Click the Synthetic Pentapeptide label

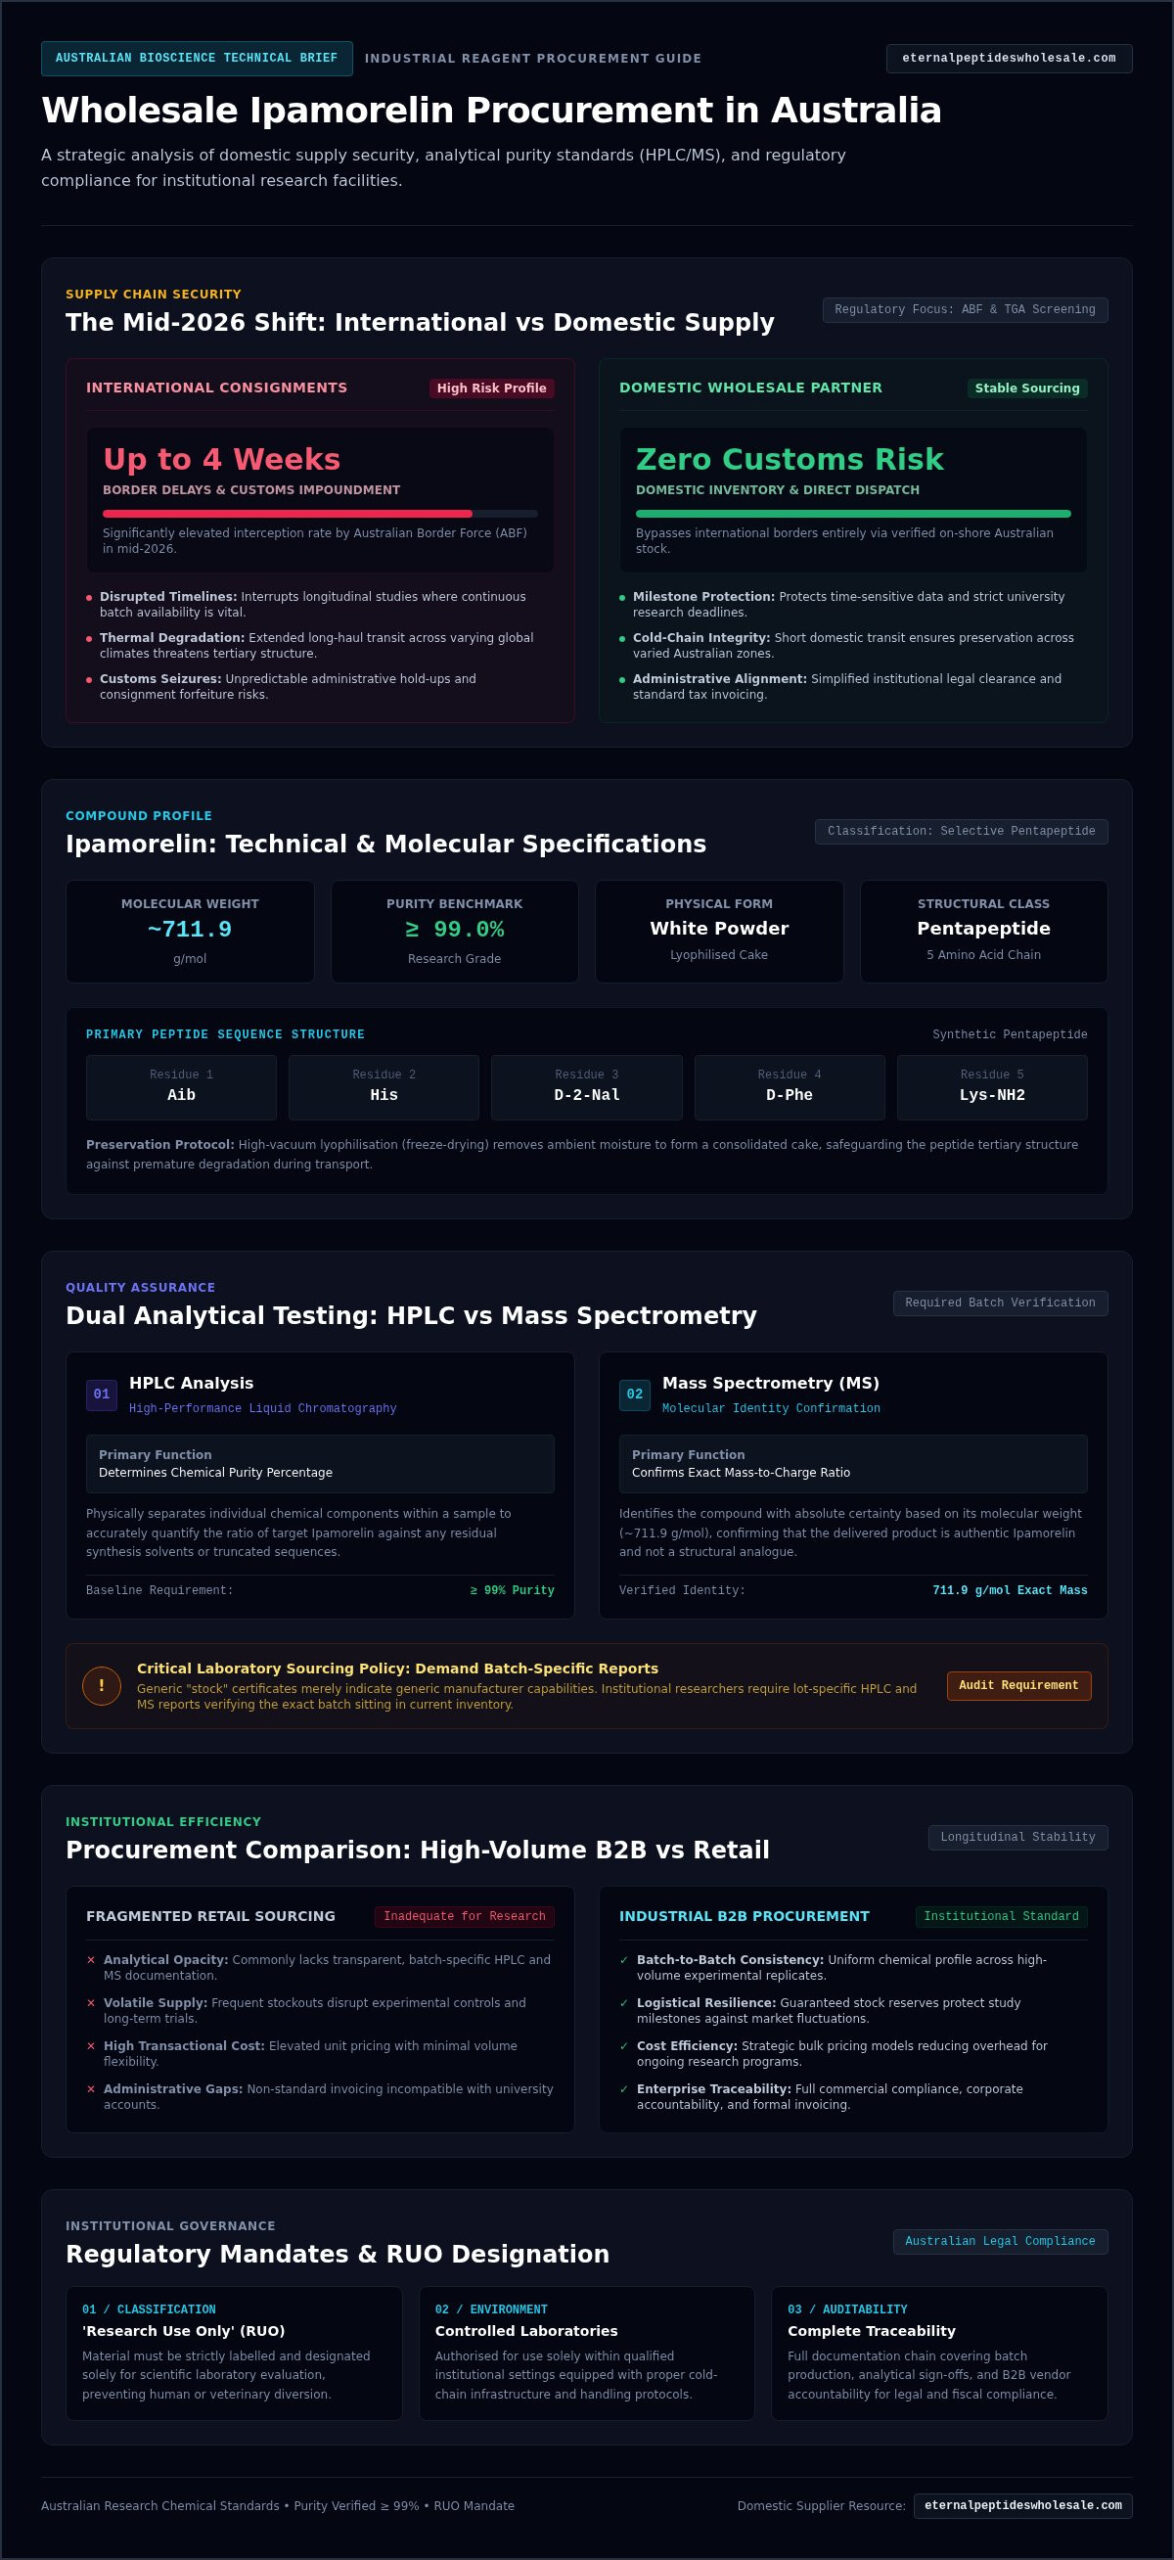[1010, 1035]
